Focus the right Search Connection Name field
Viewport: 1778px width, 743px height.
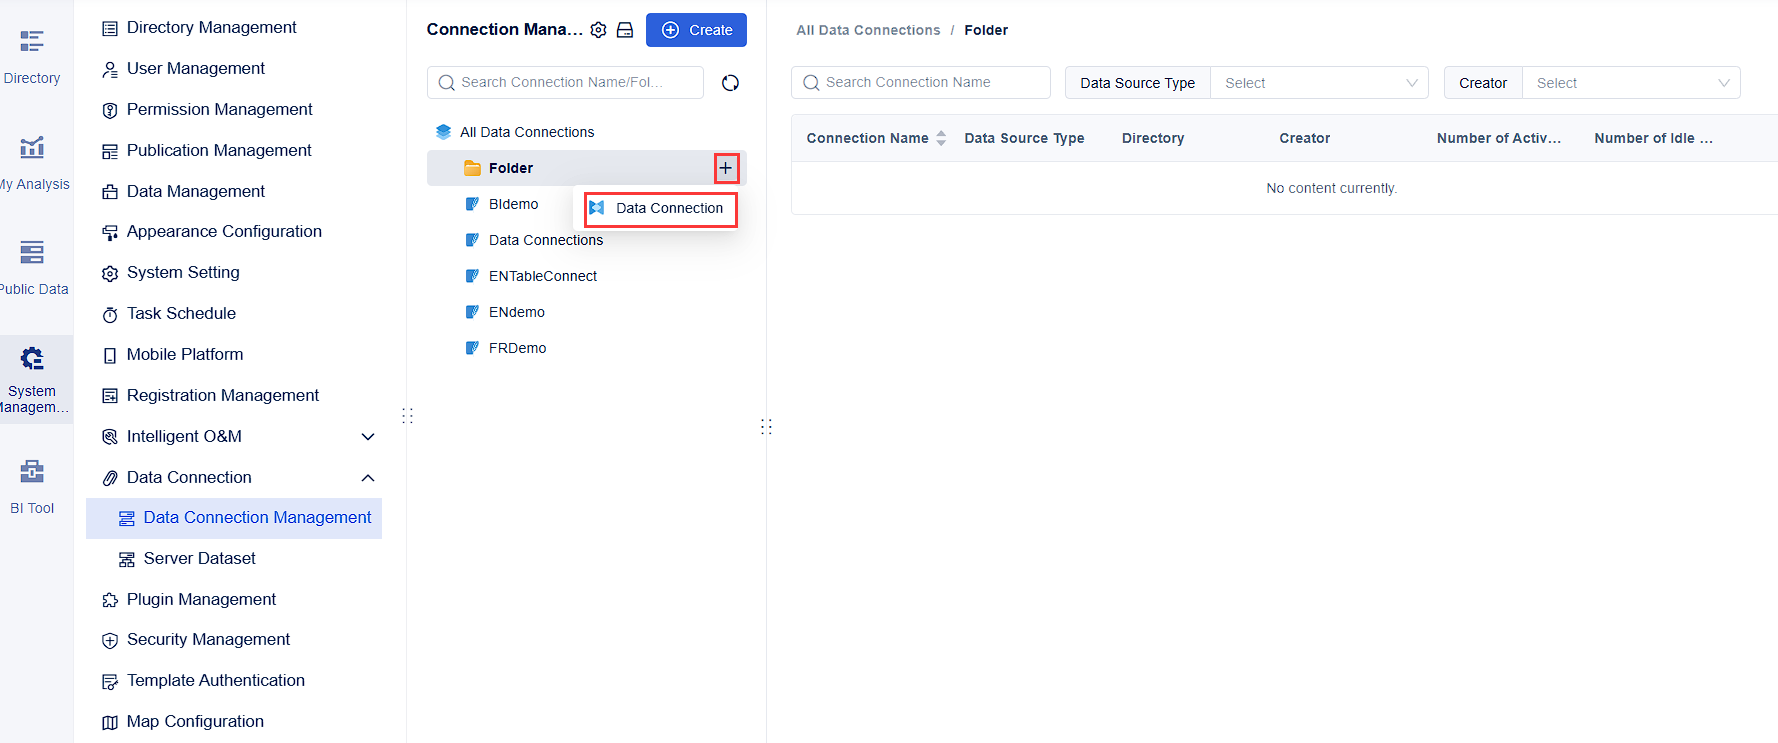(x=920, y=83)
